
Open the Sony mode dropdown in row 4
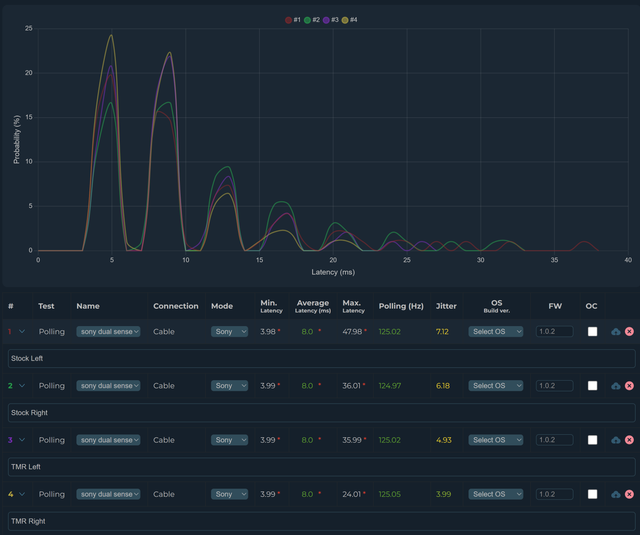pos(229,494)
